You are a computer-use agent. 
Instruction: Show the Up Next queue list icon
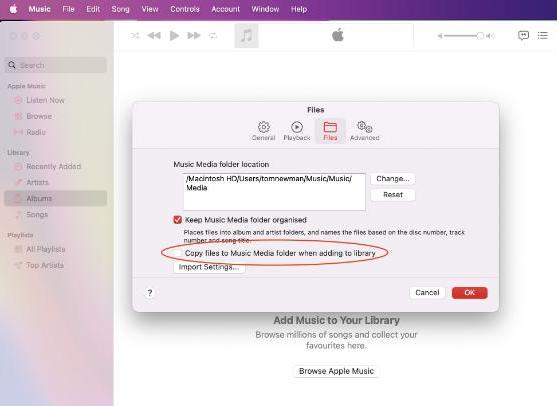click(x=542, y=36)
